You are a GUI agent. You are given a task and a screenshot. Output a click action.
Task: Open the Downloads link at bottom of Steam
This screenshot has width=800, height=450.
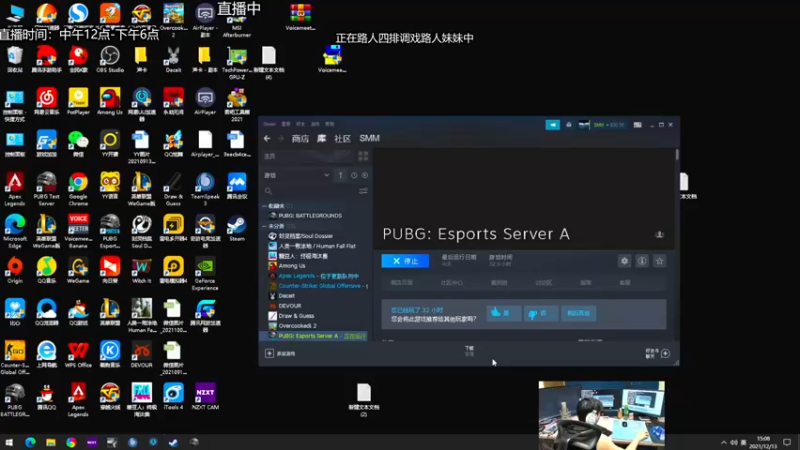click(x=469, y=351)
